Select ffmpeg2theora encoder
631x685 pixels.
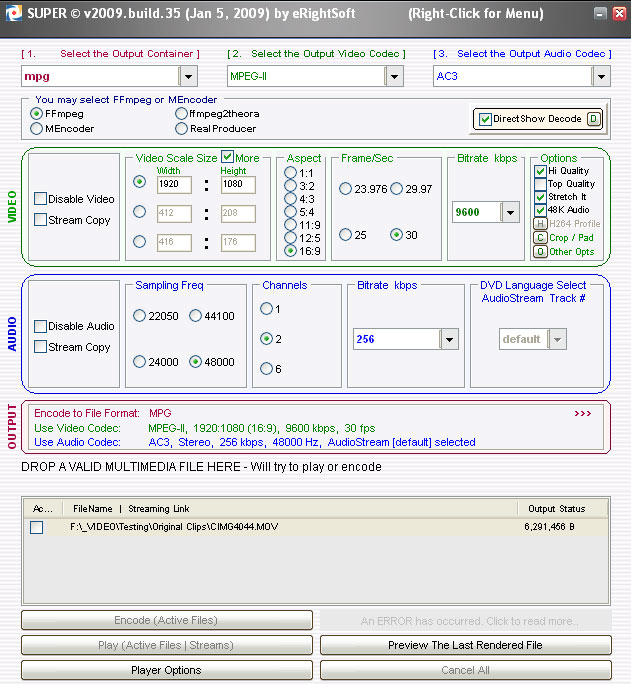pyautogui.click(x=181, y=114)
